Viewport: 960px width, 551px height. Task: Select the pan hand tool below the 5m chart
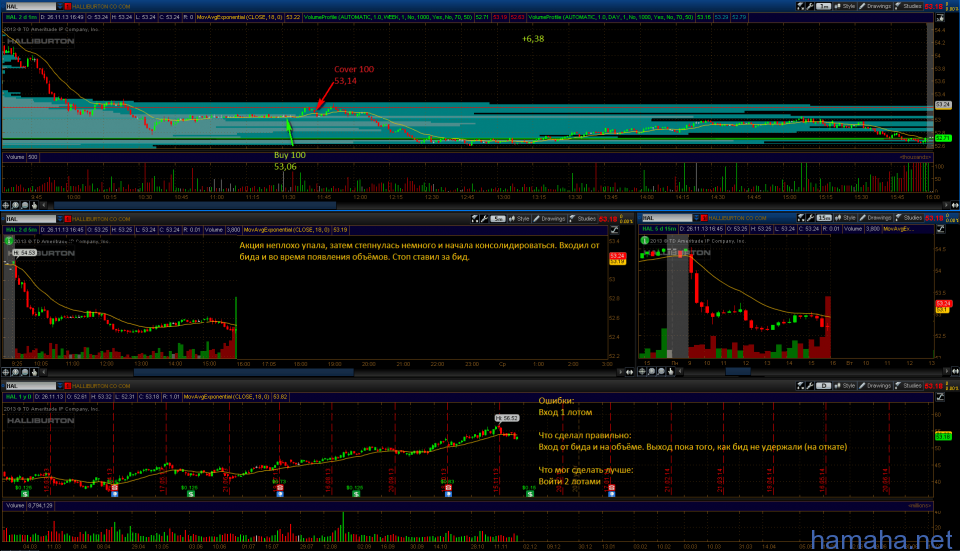[x=34, y=372]
